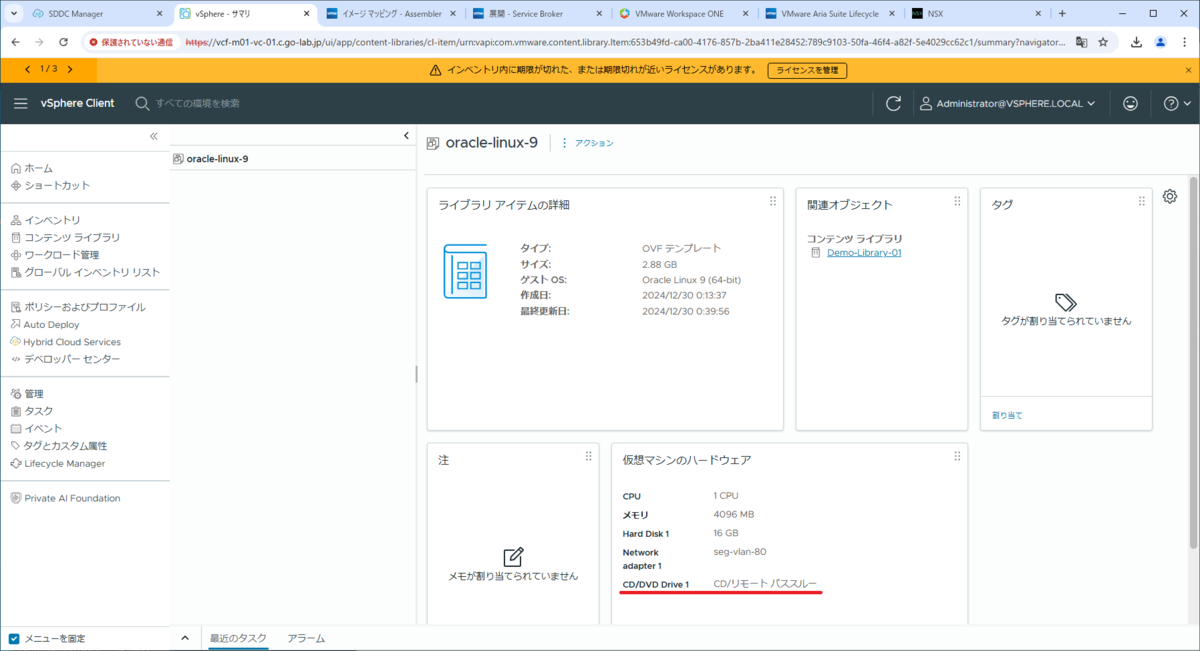Open タグとカスタム属性
Viewport: 1200px width, 651px height.
point(58,446)
